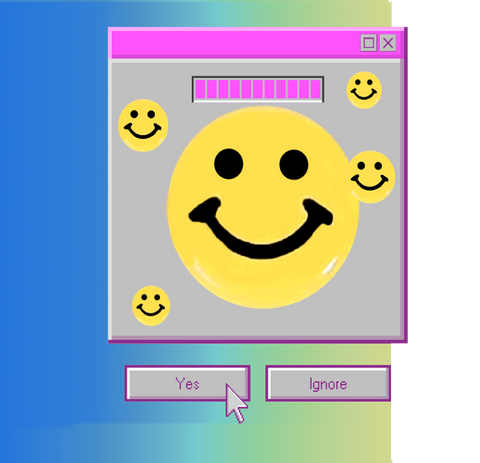480x463 pixels.
Task: Click the pink progress bar
Action: (x=258, y=89)
